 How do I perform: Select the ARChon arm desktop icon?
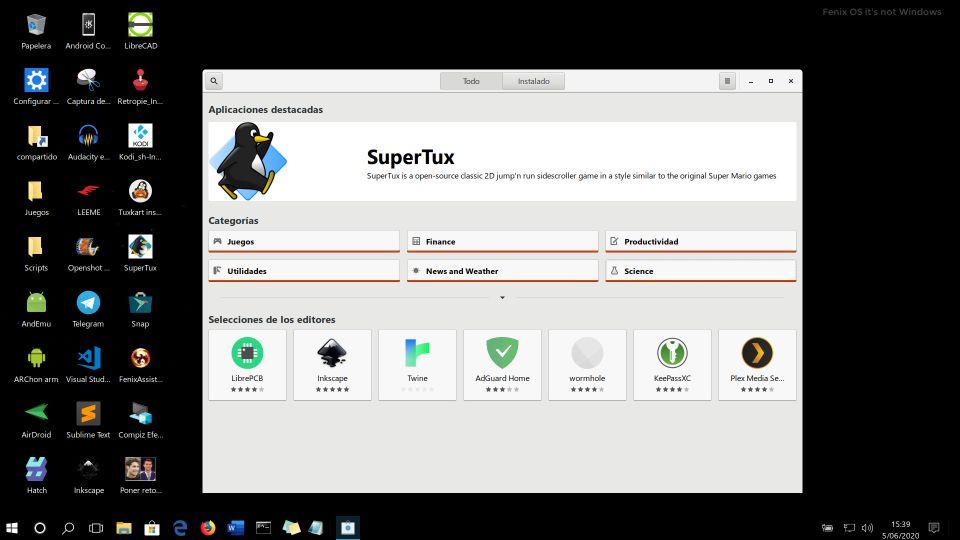tap(36, 366)
